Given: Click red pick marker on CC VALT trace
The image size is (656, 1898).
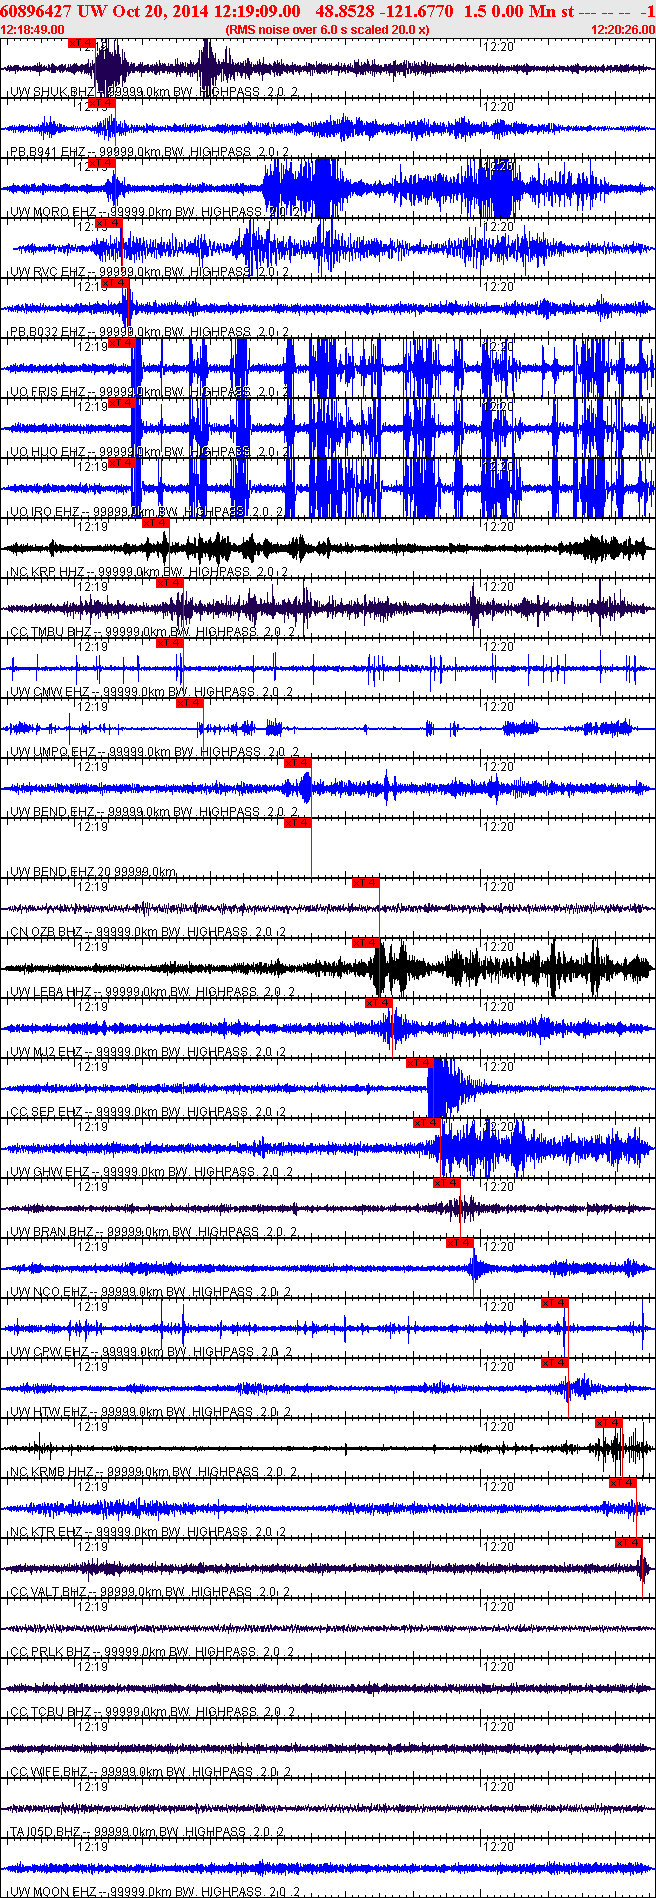Looking at the screenshot, I should (x=628, y=1543).
